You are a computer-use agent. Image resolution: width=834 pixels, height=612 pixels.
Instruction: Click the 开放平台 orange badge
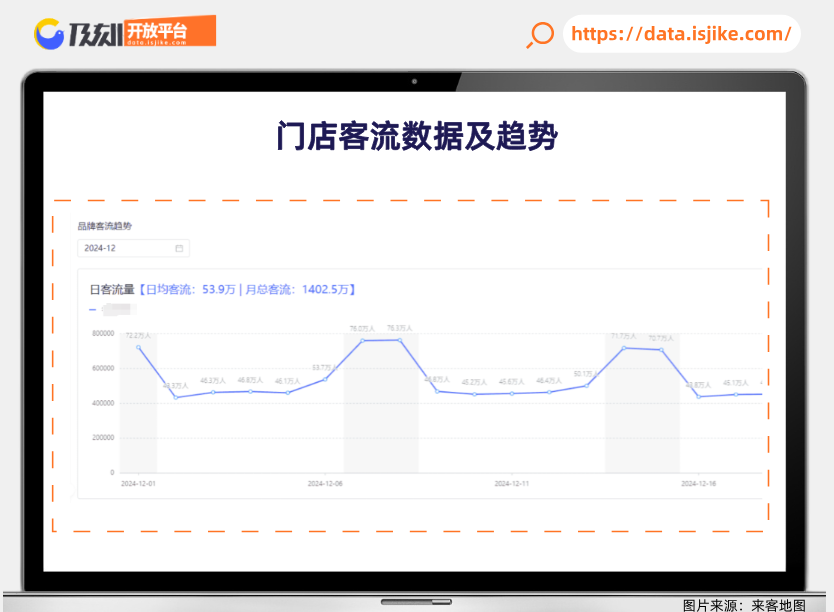157,31
